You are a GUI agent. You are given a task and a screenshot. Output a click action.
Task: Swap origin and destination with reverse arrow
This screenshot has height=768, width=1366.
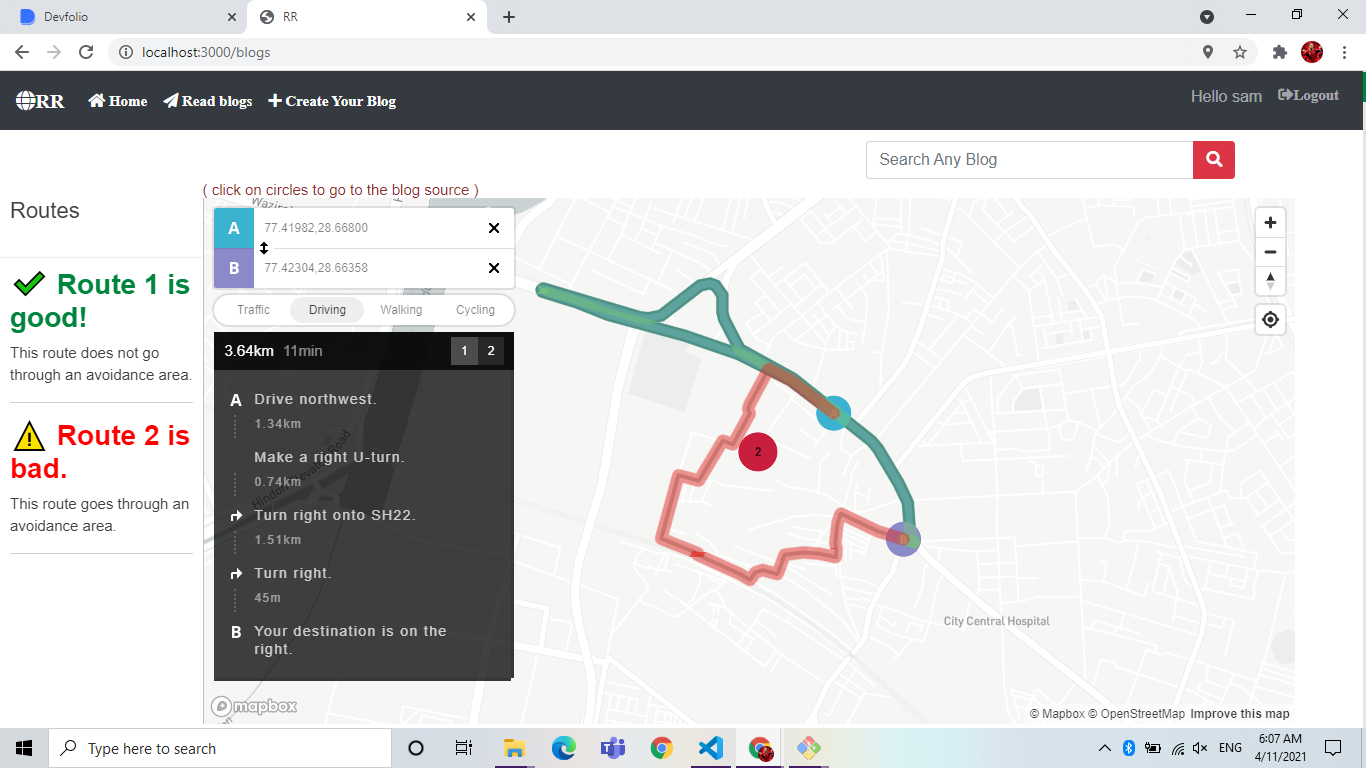[264, 248]
